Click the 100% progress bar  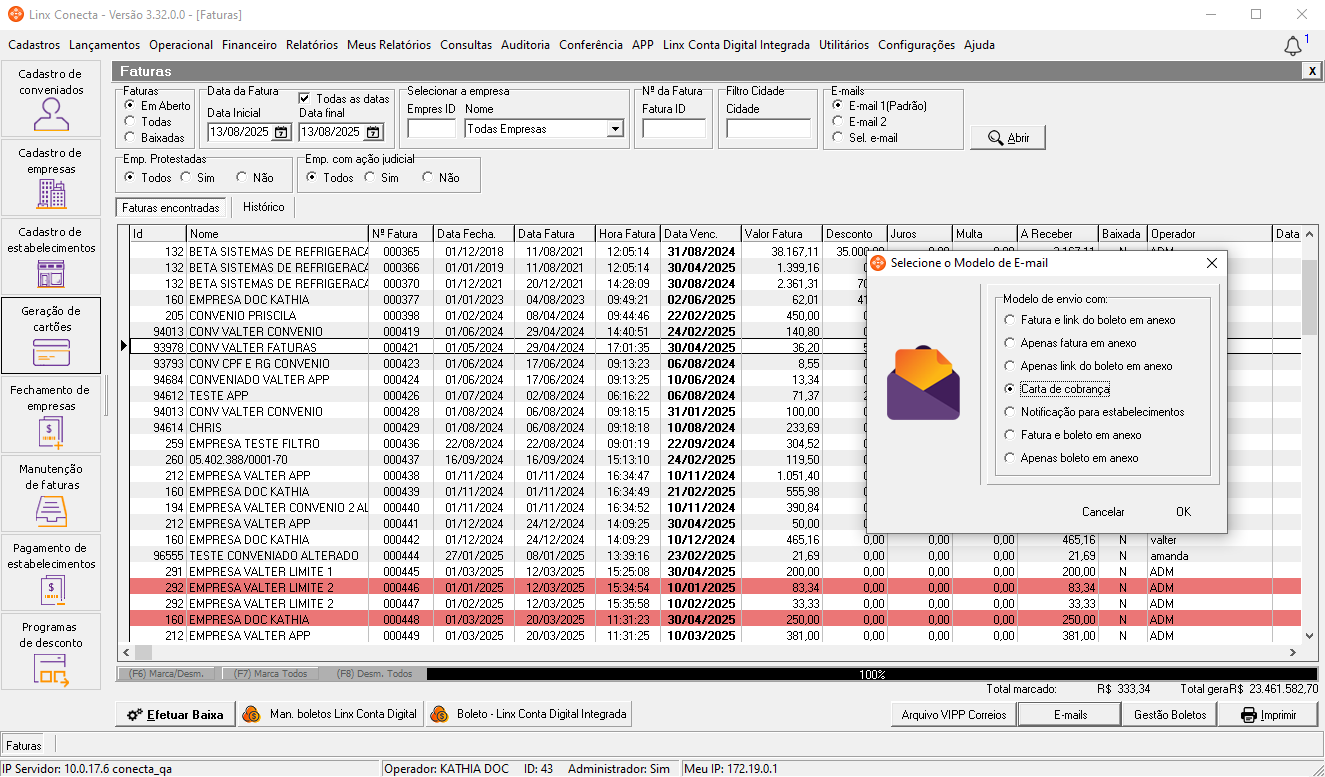872,674
